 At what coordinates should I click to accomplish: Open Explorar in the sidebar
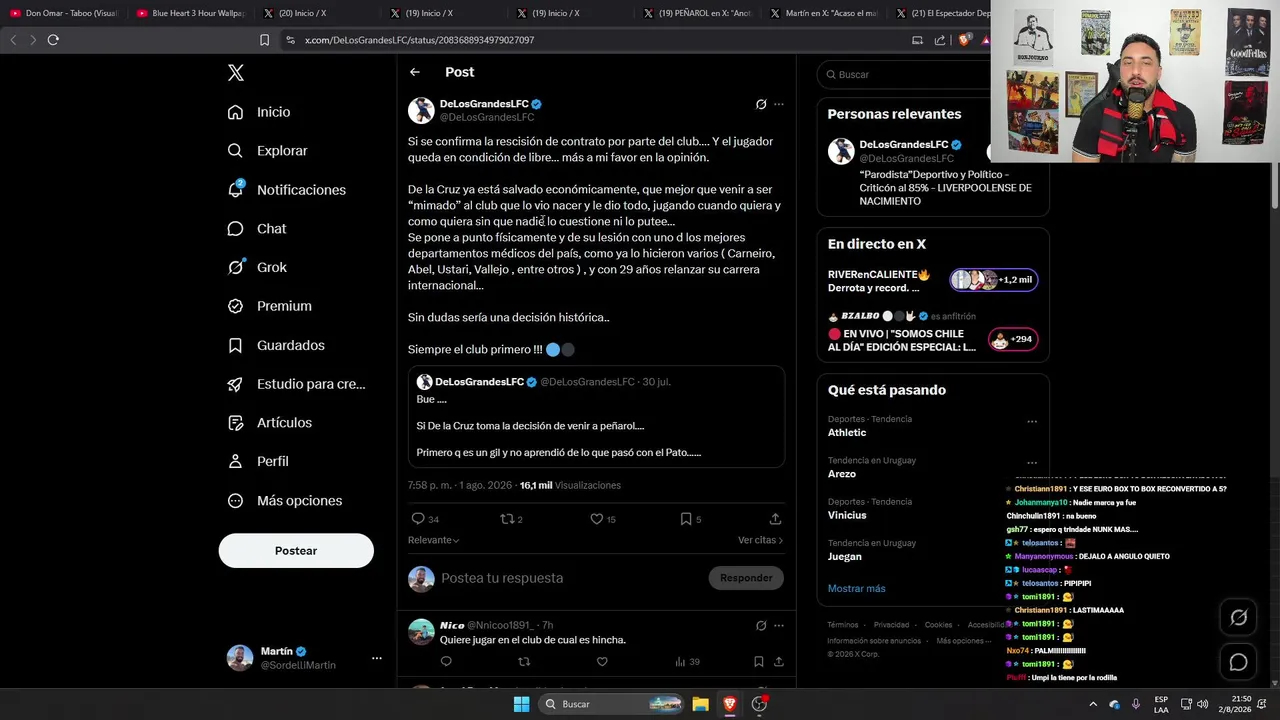(x=267, y=151)
